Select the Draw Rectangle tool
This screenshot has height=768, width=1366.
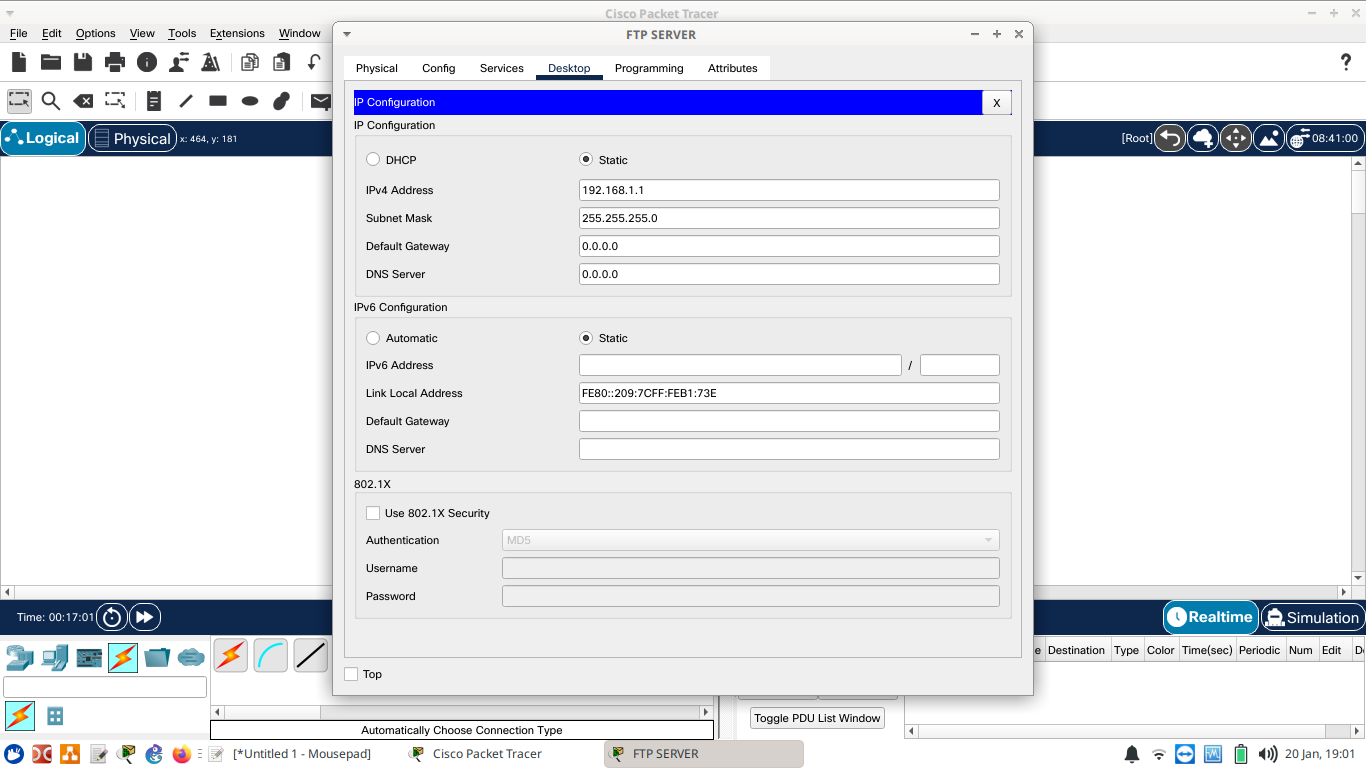pyautogui.click(x=218, y=101)
